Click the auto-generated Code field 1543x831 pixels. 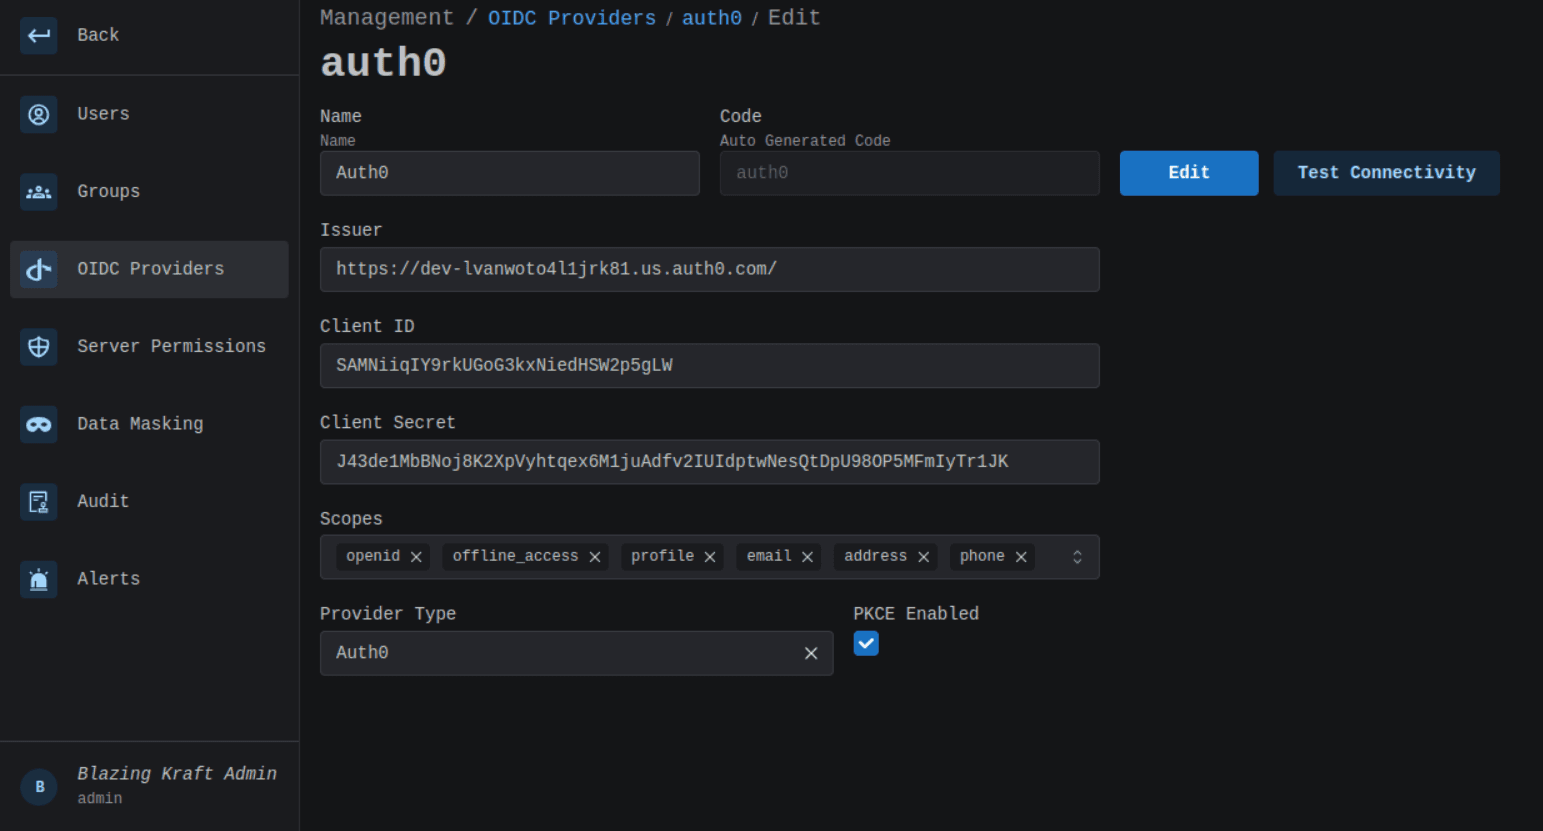(910, 173)
